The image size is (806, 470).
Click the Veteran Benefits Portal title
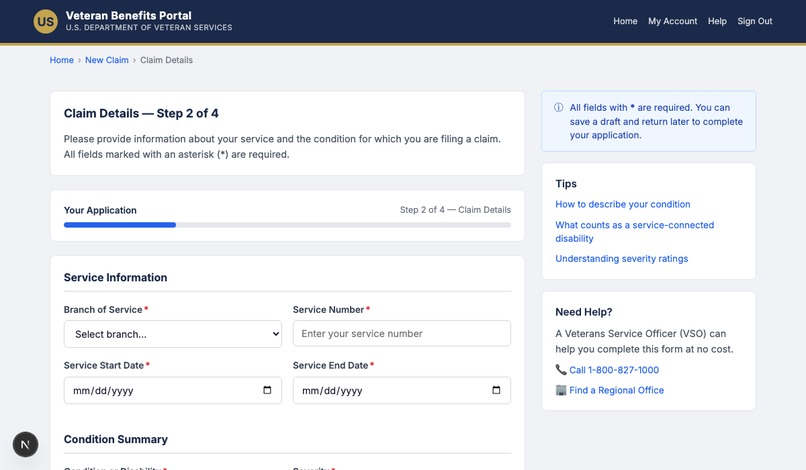[x=129, y=15]
